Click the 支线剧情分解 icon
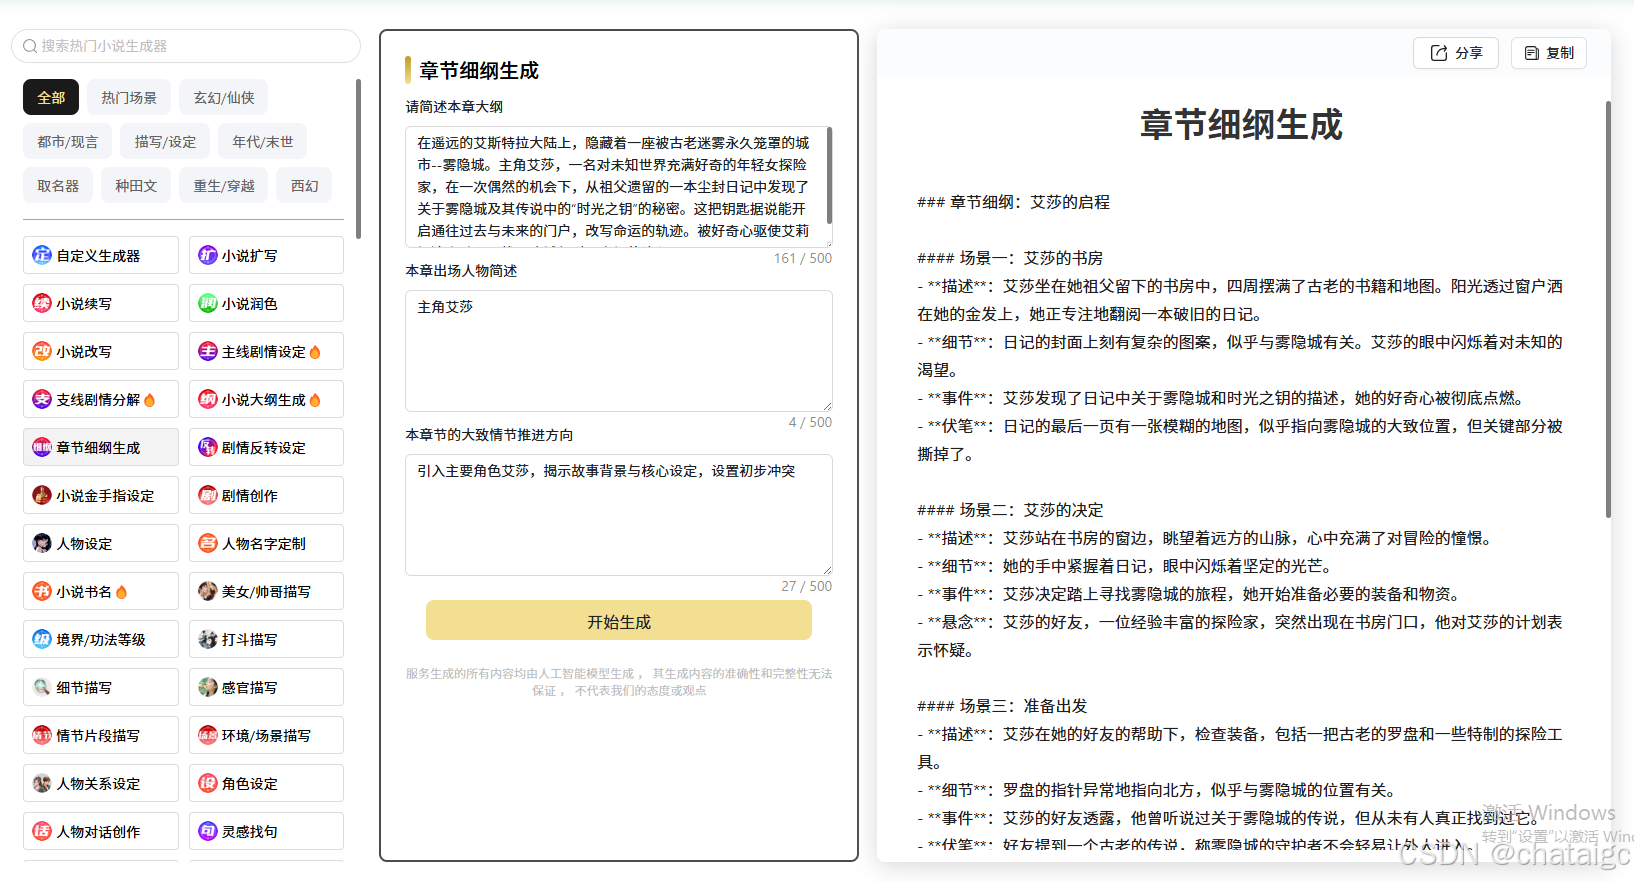The height and width of the screenshot is (882, 1634). 42,399
